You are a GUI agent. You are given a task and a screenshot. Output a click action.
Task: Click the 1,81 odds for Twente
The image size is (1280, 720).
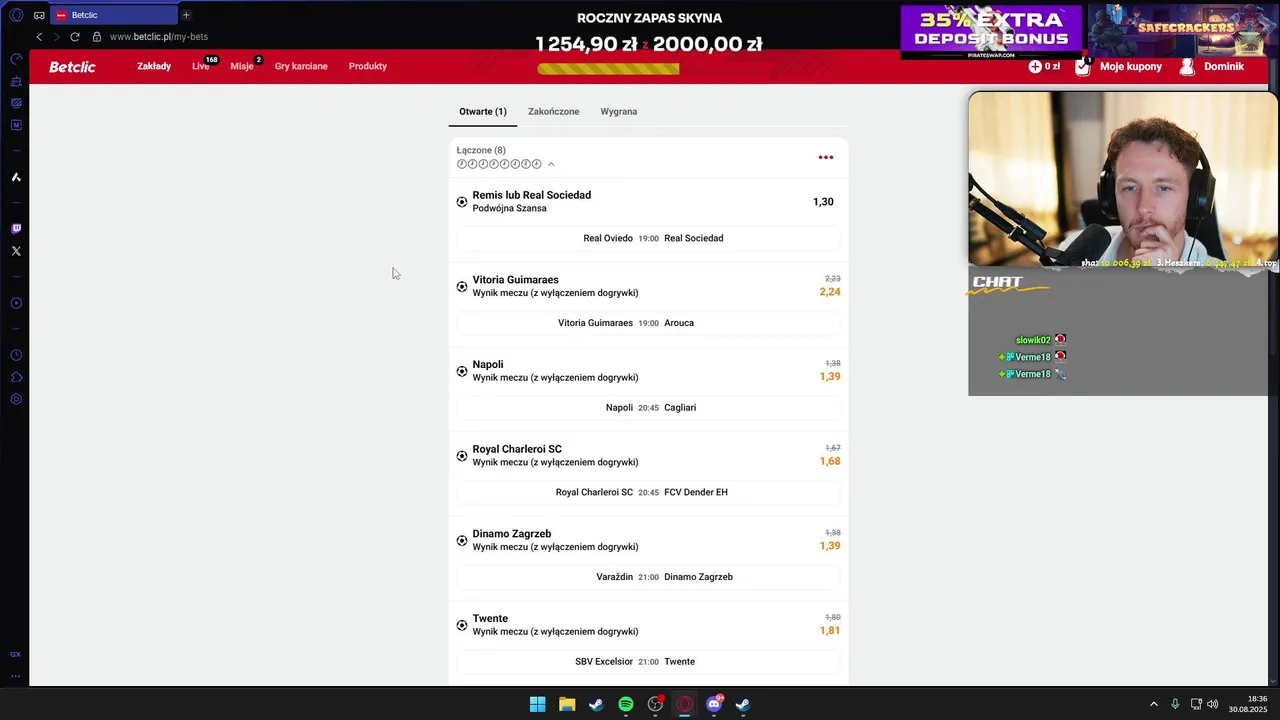pos(830,631)
